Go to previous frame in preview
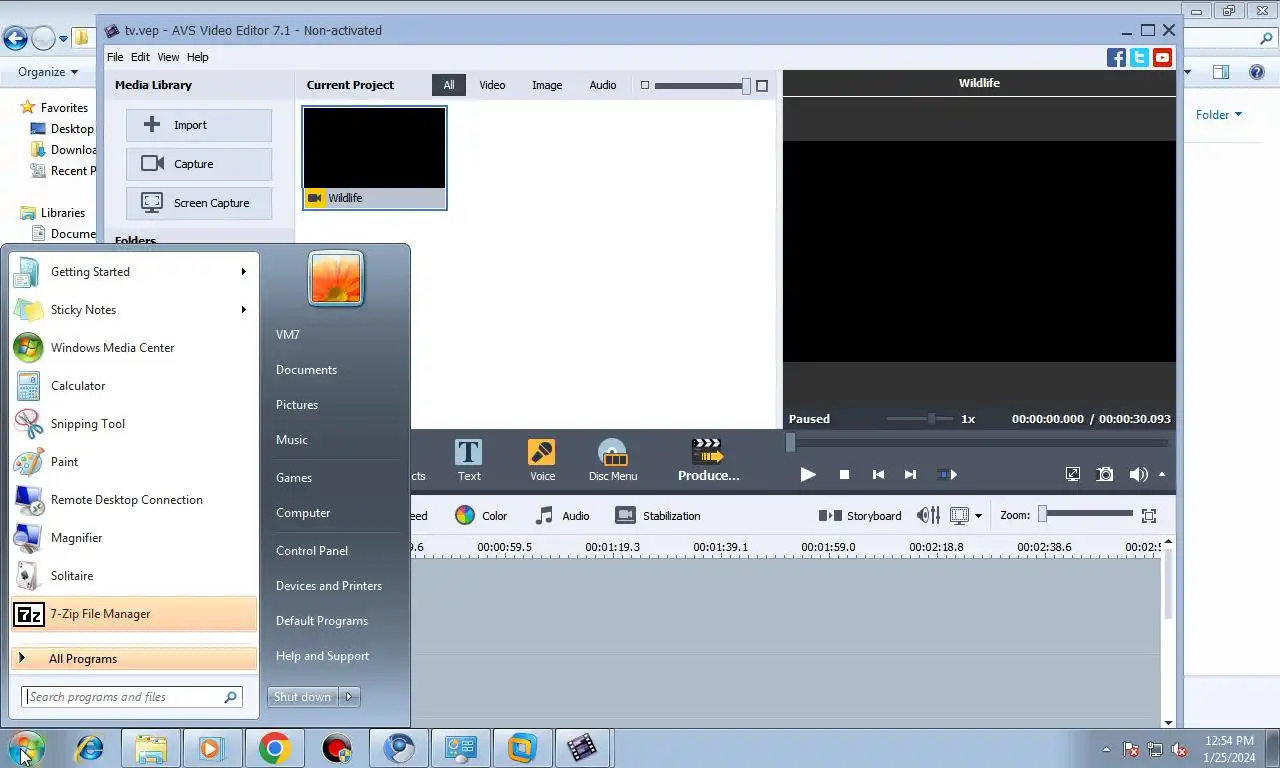 pos(878,475)
